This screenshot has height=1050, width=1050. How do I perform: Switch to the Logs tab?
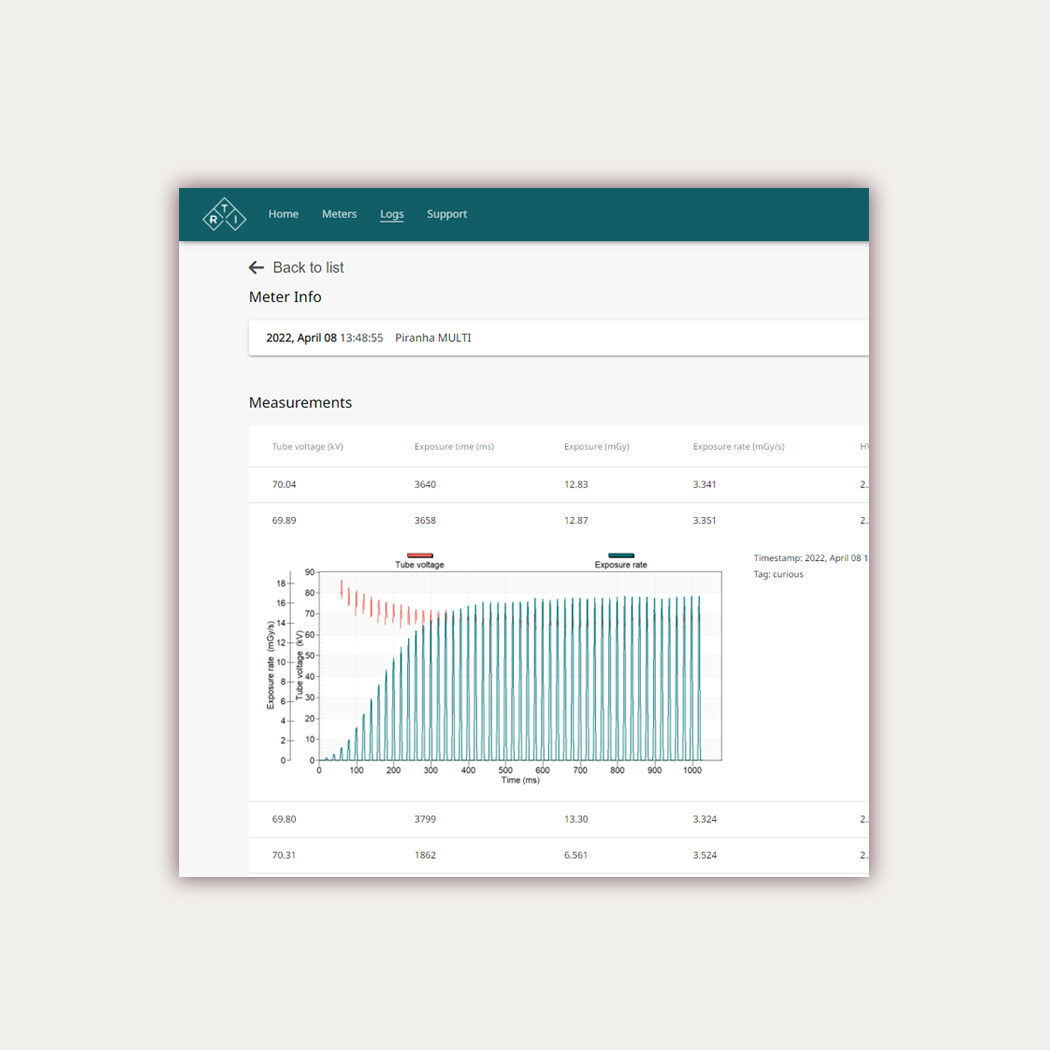(x=392, y=214)
